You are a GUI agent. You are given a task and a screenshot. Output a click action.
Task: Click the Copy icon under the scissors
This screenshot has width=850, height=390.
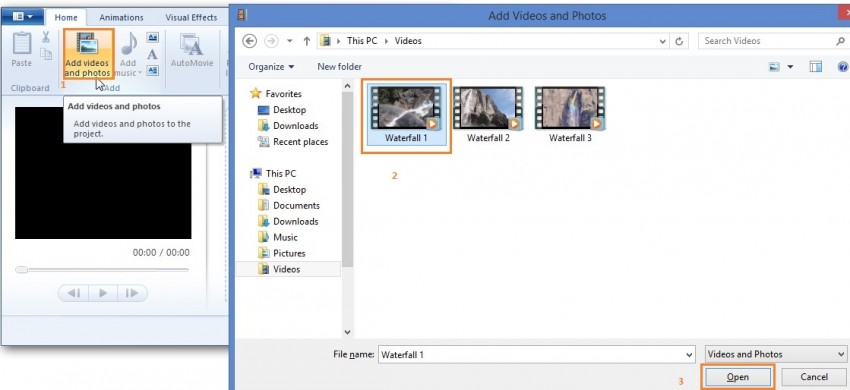(x=46, y=53)
